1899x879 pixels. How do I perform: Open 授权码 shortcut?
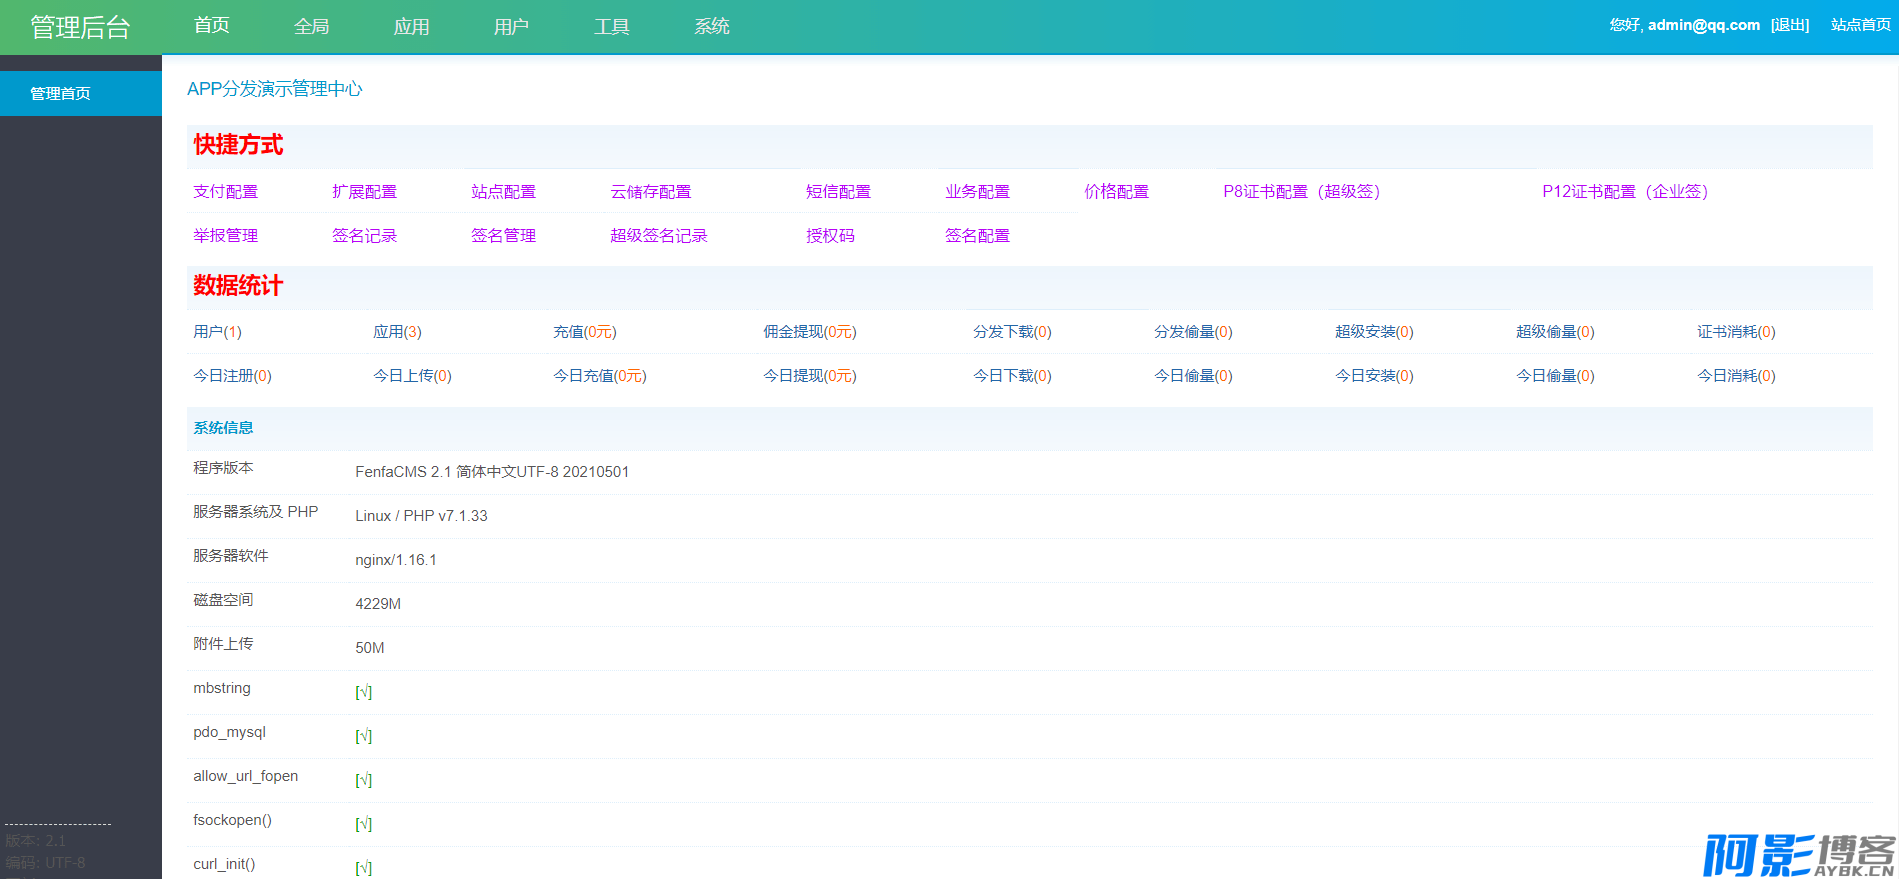coord(831,235)
